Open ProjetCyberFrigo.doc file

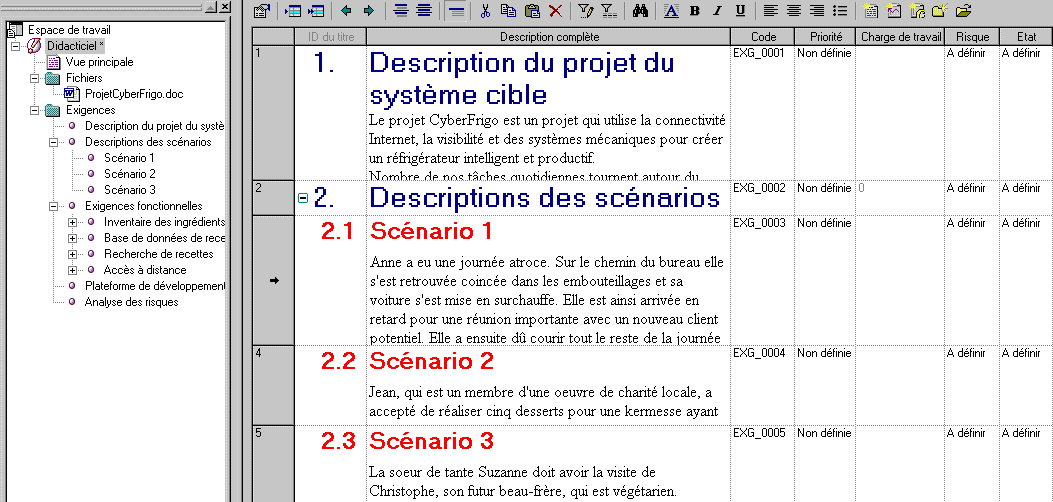[x=134, y=94]
